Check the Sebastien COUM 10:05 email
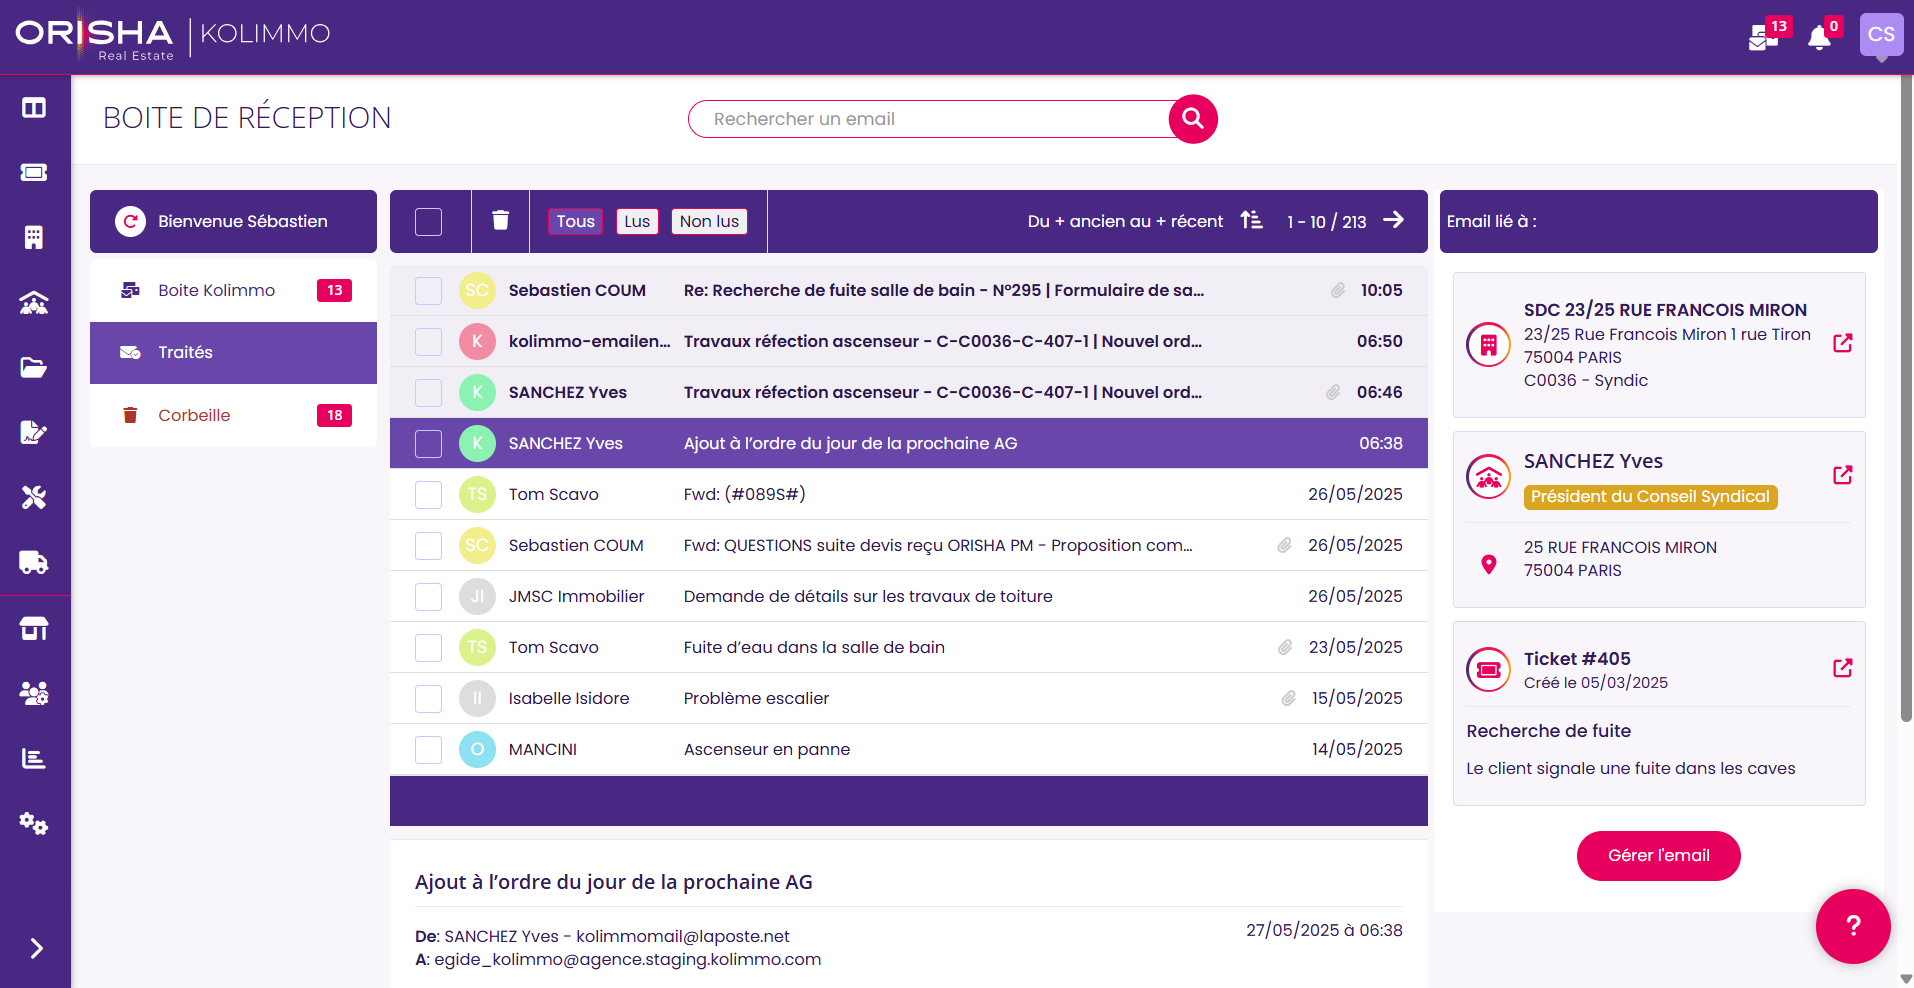The height and width of the screenshot is (988, 1914). coord(428,291)
